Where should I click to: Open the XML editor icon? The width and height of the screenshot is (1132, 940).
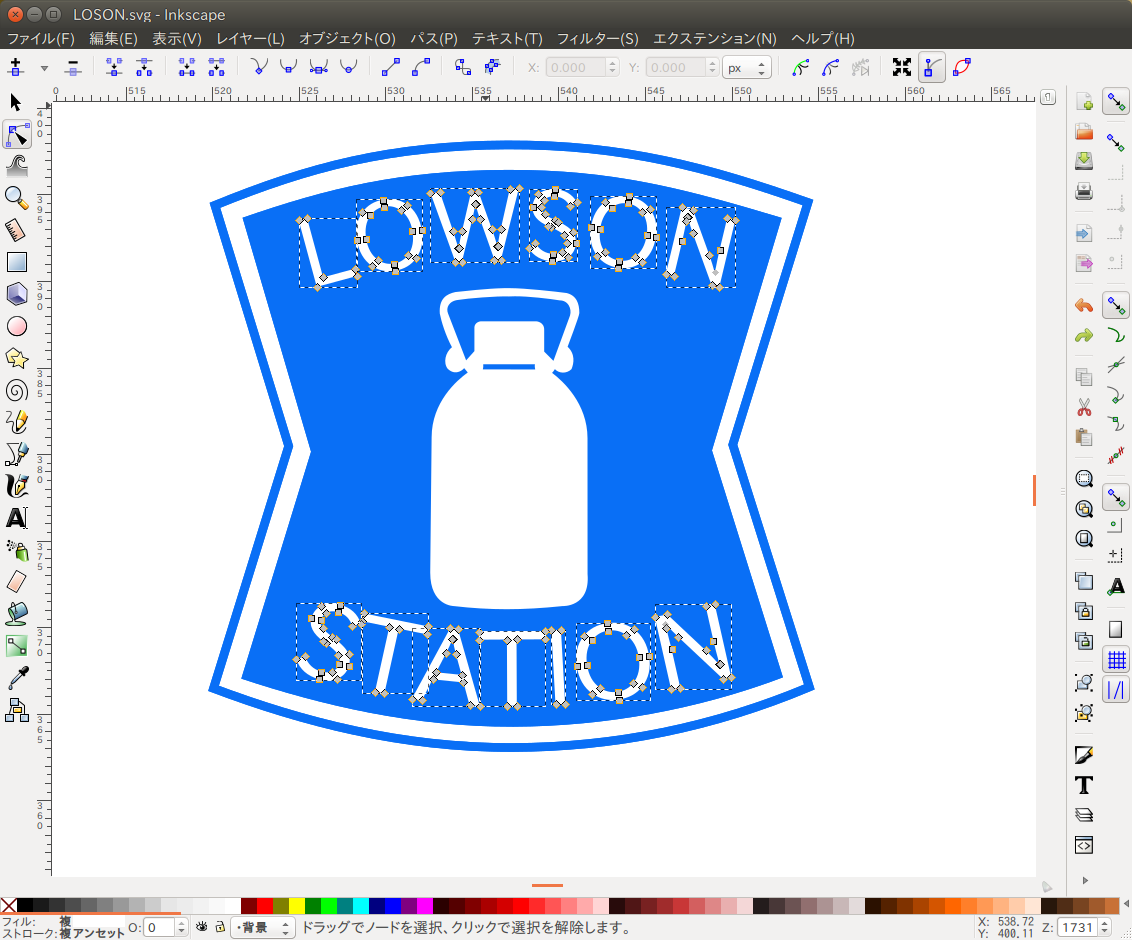click(1084, 845)
